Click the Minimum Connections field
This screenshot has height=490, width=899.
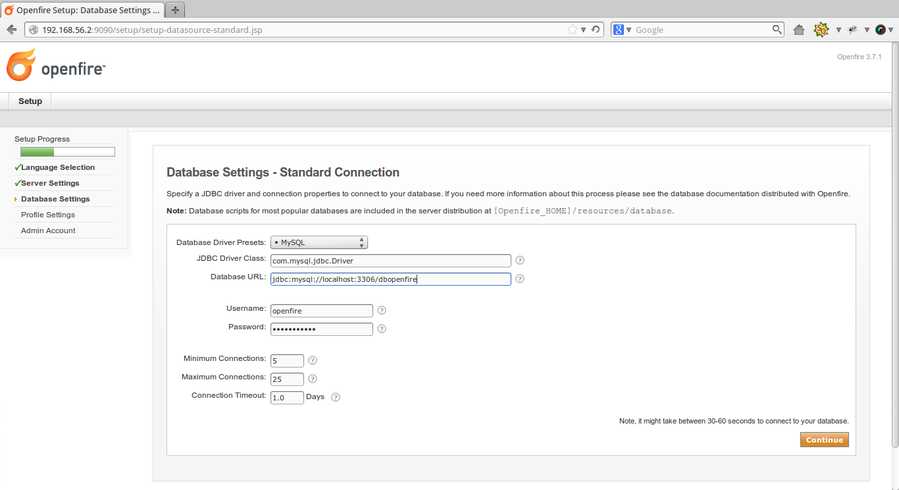click(287, 360)
